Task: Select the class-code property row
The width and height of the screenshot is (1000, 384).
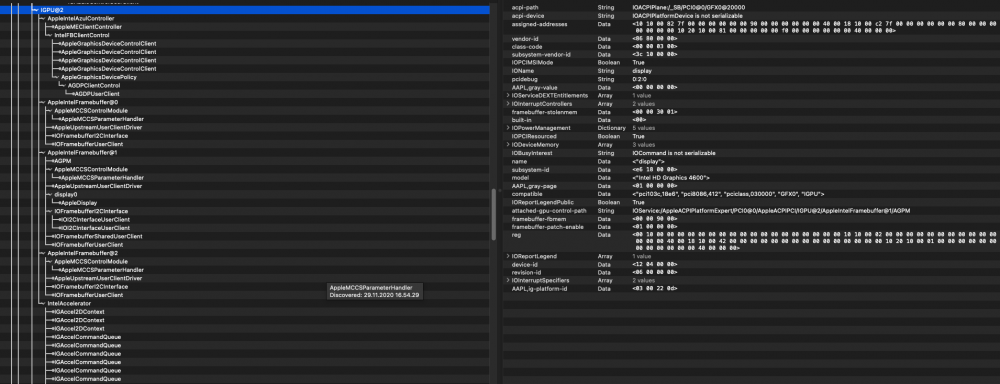Action: [x=751, y=47]
